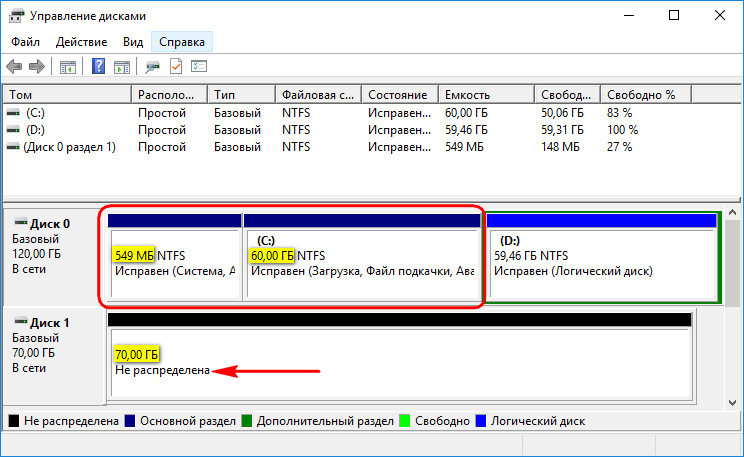This screenshot has height=457, width=744.
Task: Toggle the console tree toolbar icon
Action: tap(68, 67)
